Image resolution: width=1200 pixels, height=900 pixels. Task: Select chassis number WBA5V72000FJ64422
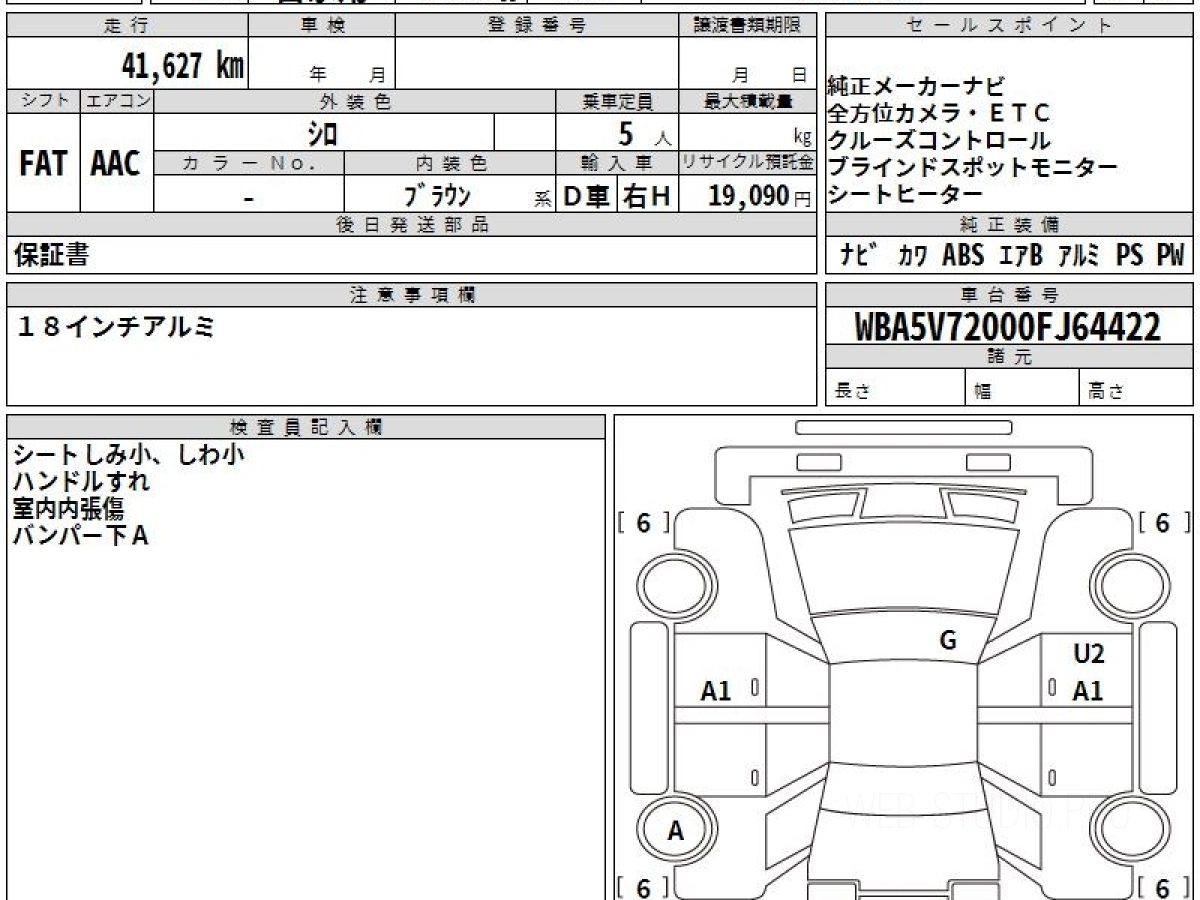pyautogui.click(x=1008, y=326)
